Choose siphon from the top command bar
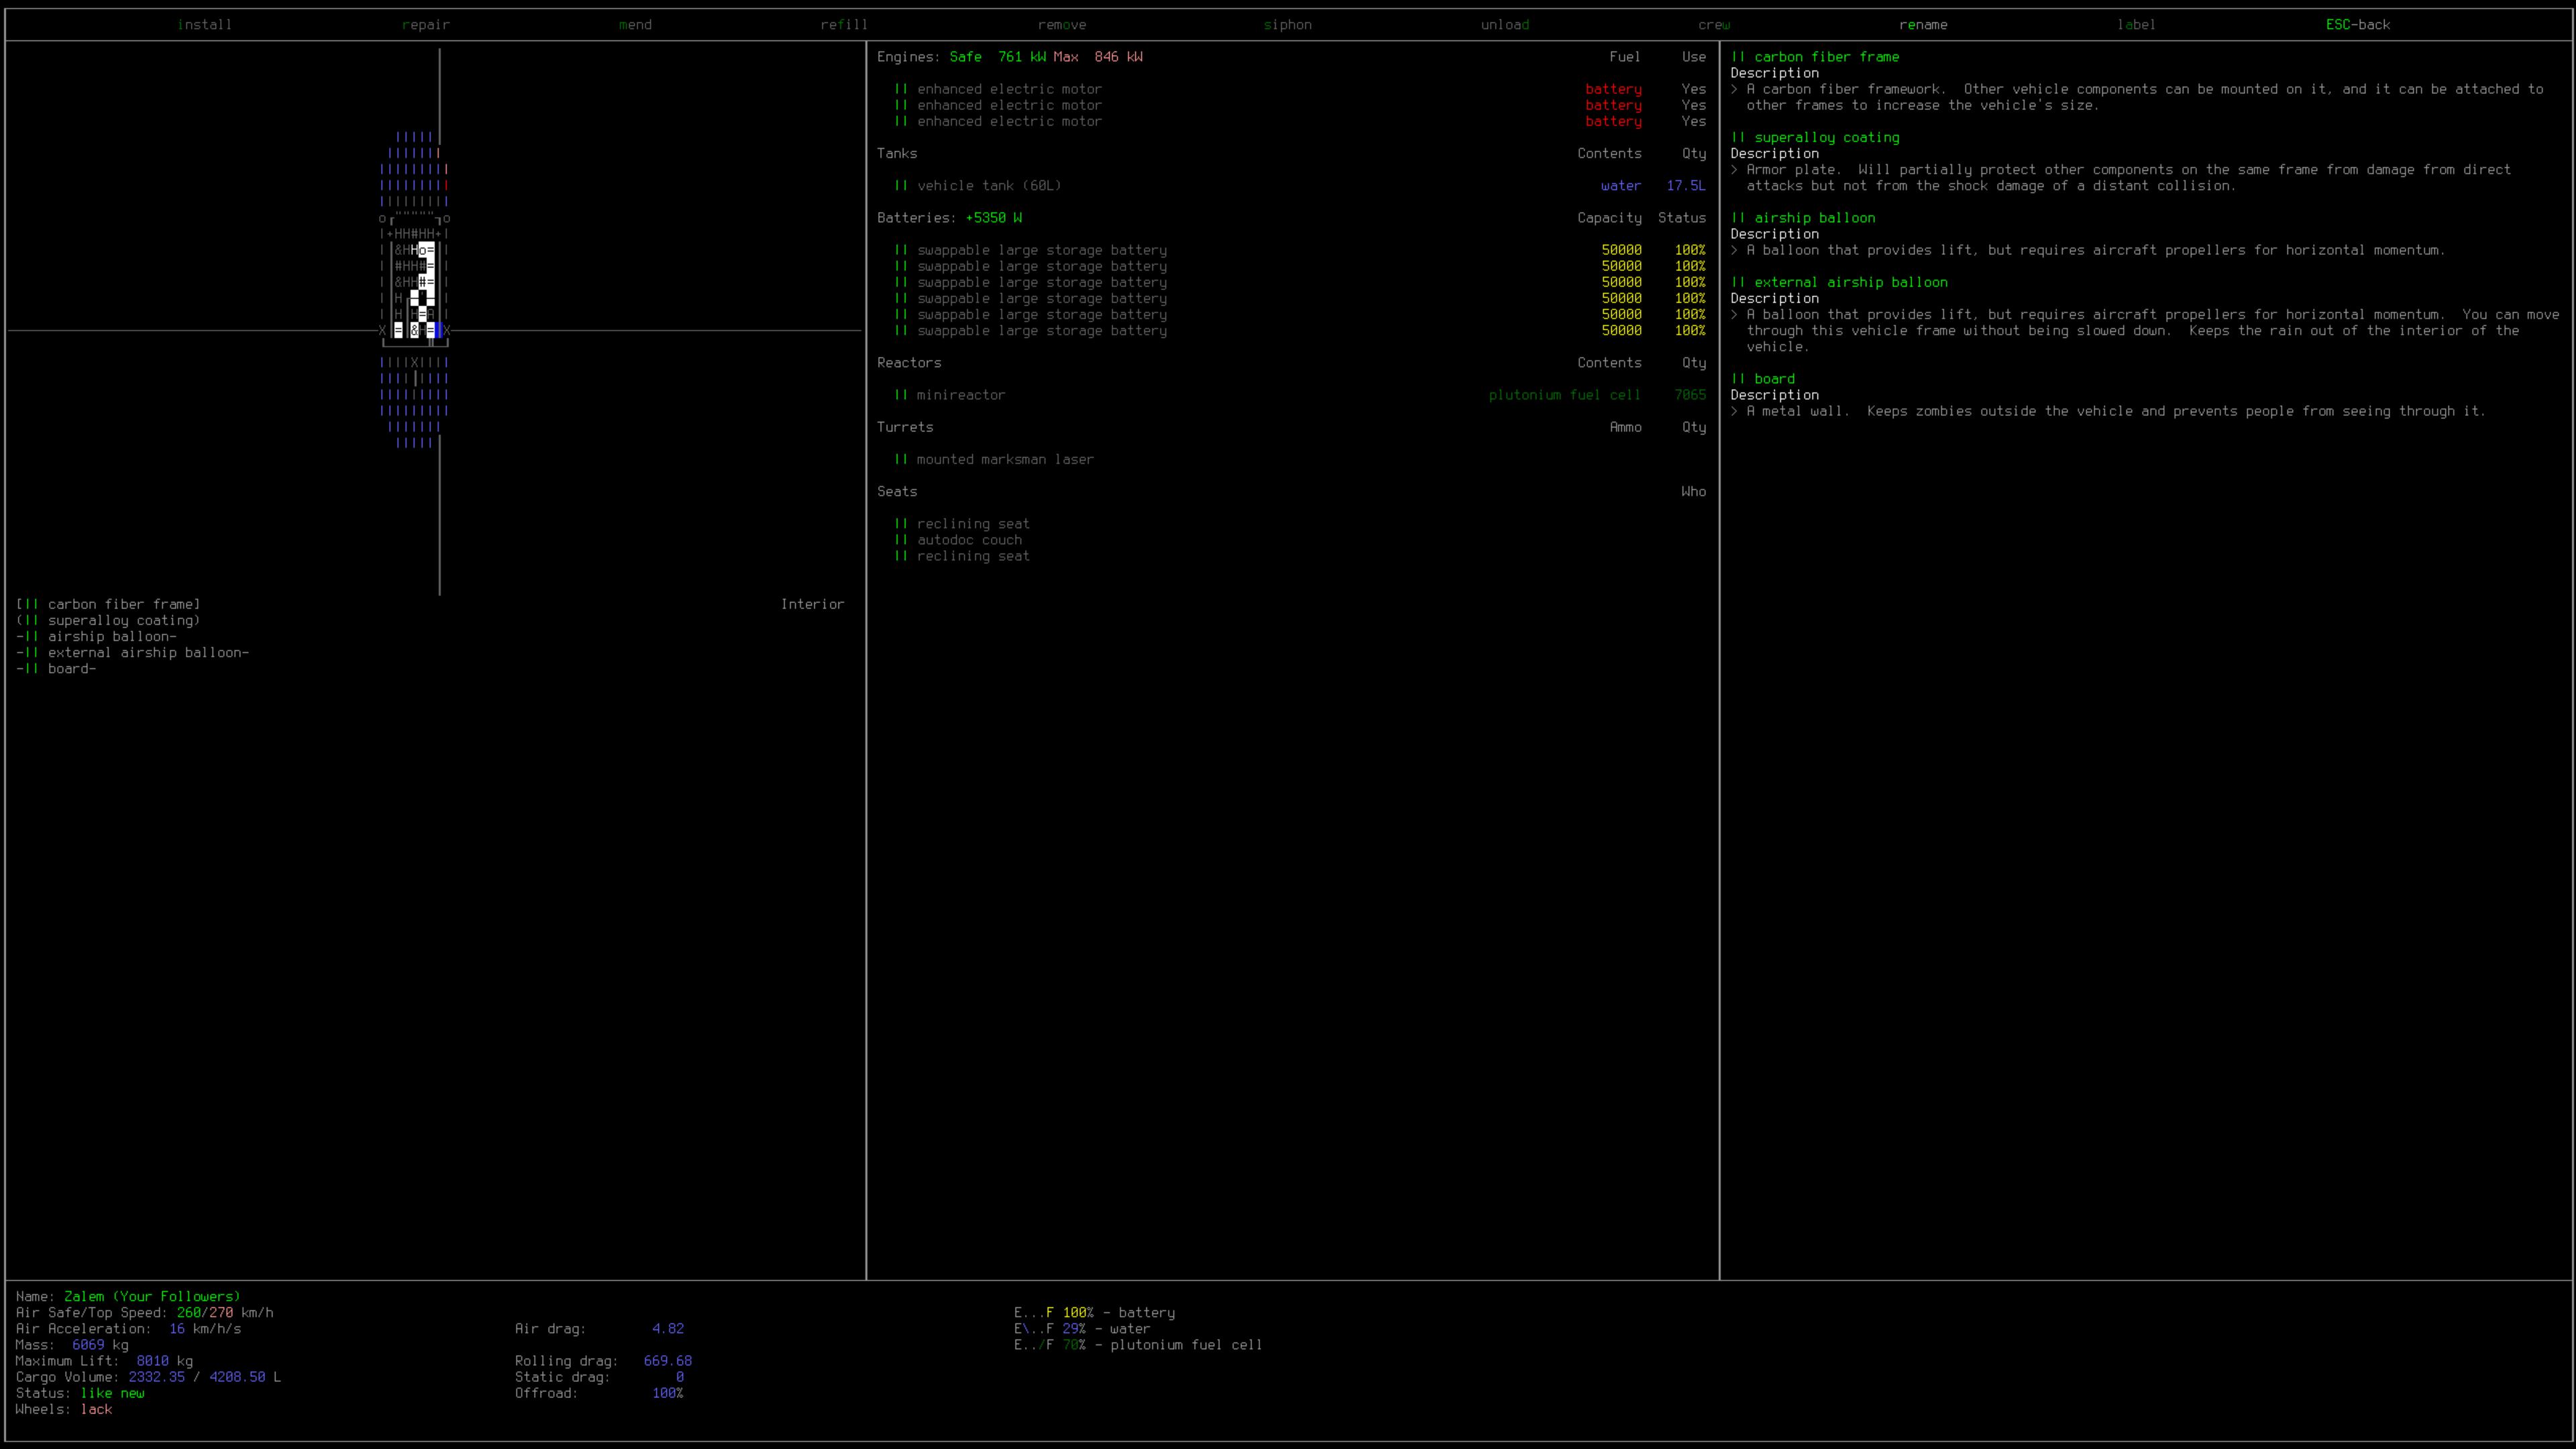2576x1449 pixels. pos(1287,25)
